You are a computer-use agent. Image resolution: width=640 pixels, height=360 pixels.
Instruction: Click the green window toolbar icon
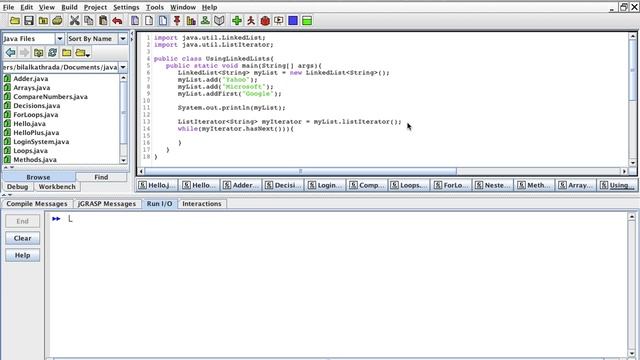point(307,21)
